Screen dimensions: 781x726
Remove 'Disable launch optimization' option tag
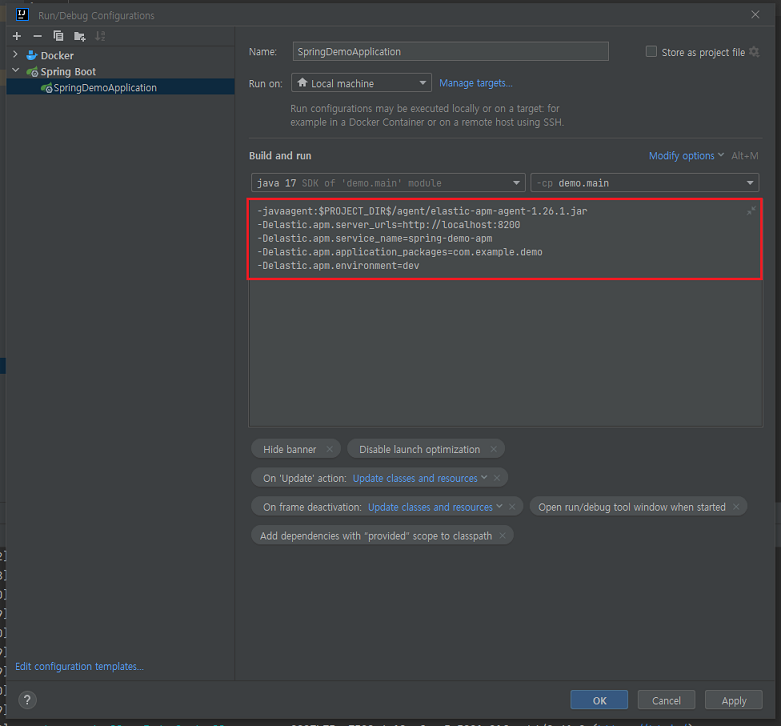pyautogui.click(x=494, y=450)
